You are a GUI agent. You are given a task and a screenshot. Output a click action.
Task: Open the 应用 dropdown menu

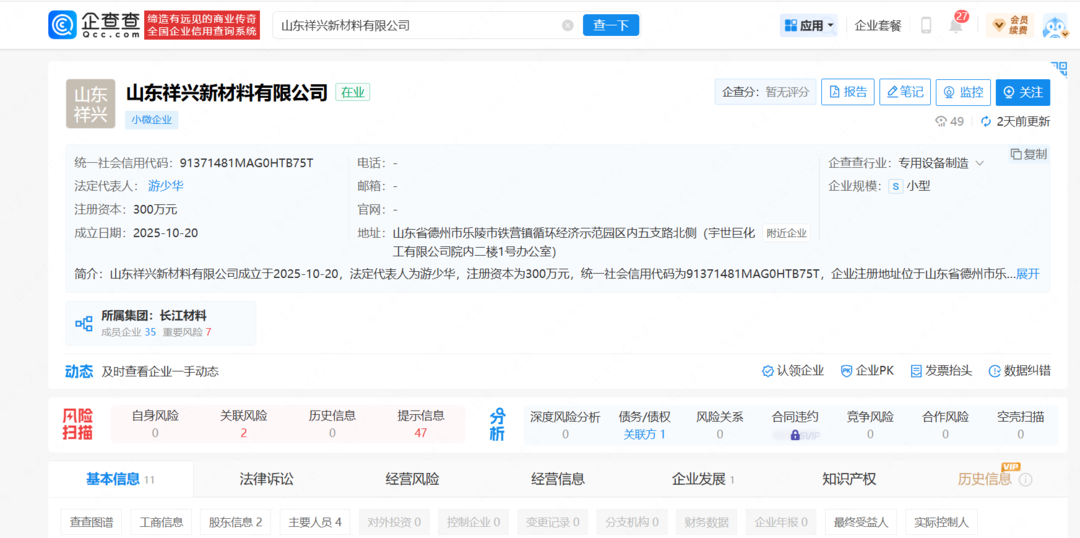tap(809, 25)
